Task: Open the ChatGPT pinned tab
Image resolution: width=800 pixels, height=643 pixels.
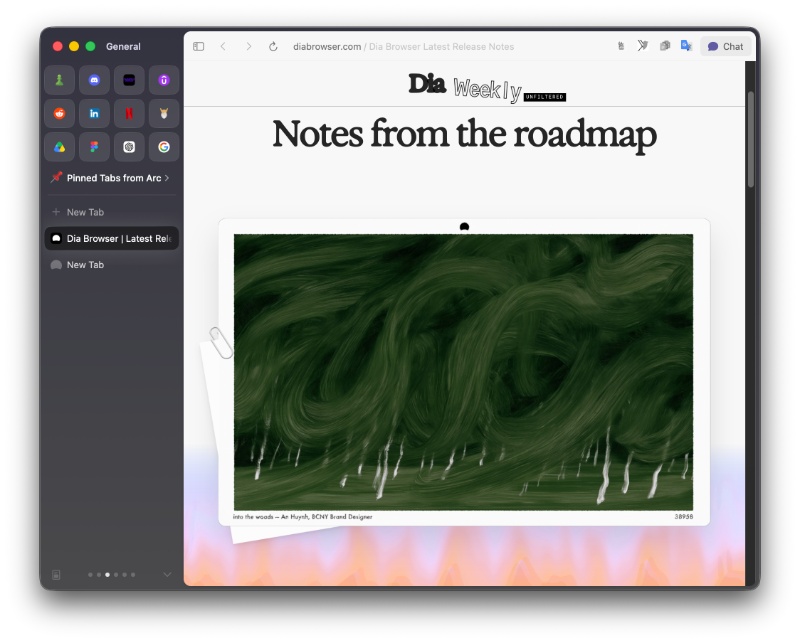Action: coord(129,147)
